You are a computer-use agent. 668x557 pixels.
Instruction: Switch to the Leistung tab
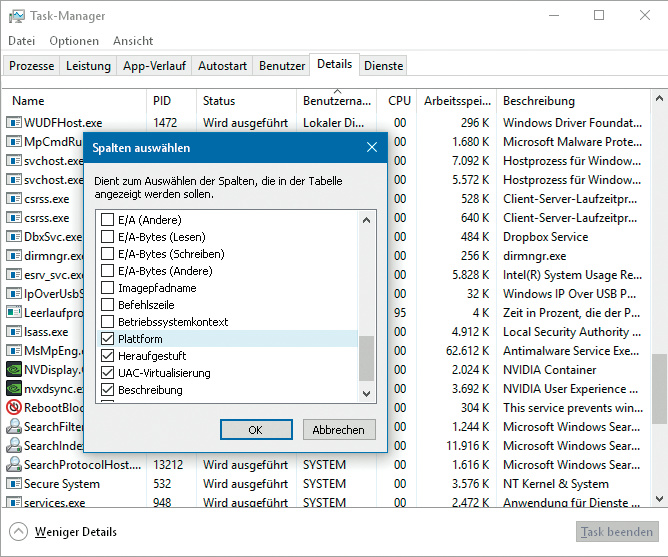pyautogui.click(x=88, y=66)
